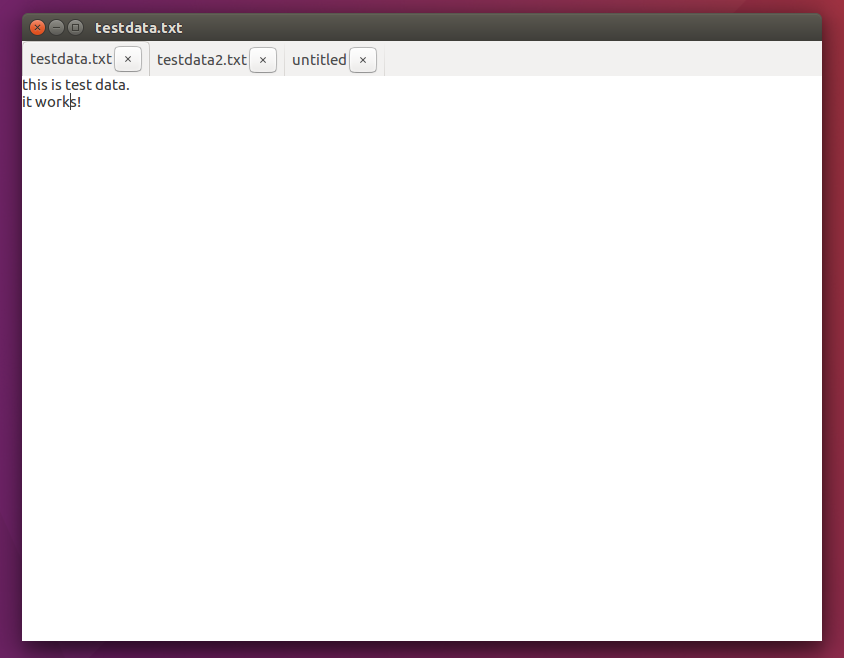Click the word "it" at line start
Viewport: 844px width, 658px height.
26,101
